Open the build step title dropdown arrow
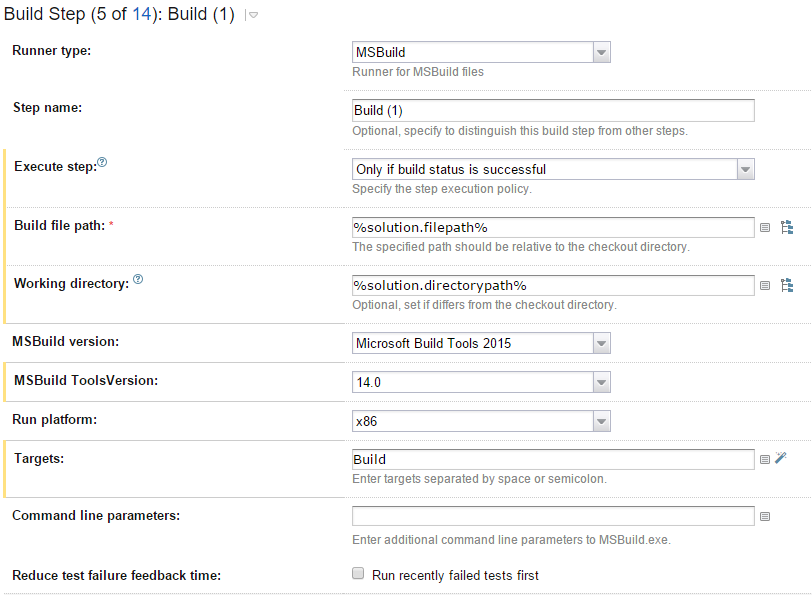The width and height of the screenshot is (812, 595). tap(253, 16)
